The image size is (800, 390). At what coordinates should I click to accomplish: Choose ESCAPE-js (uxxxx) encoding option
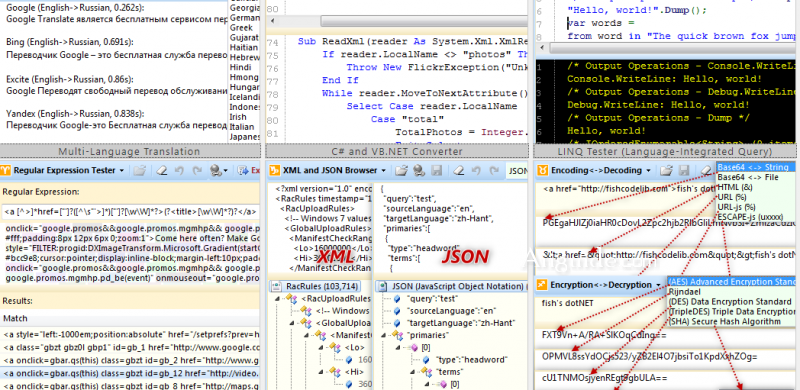756,217
